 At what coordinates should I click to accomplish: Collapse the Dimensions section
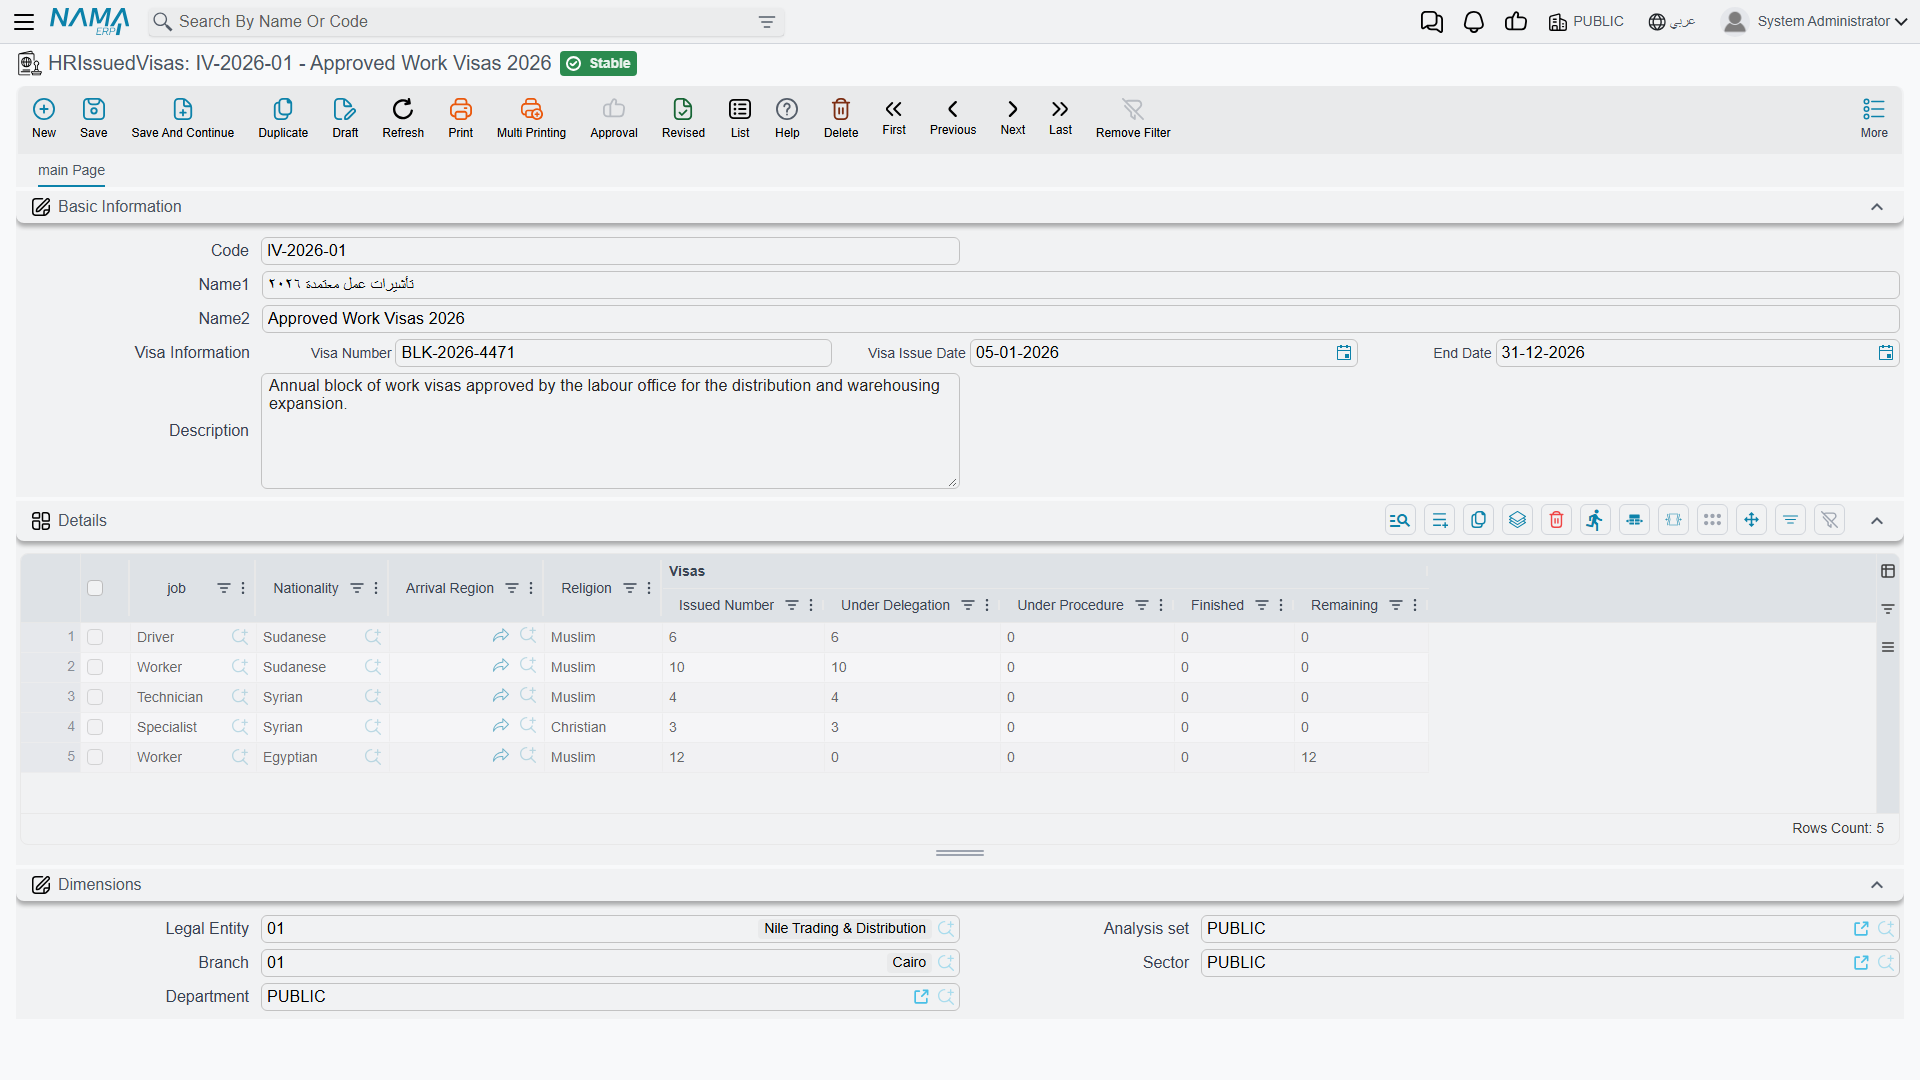pyautogui.click(x=1877, y=885)
